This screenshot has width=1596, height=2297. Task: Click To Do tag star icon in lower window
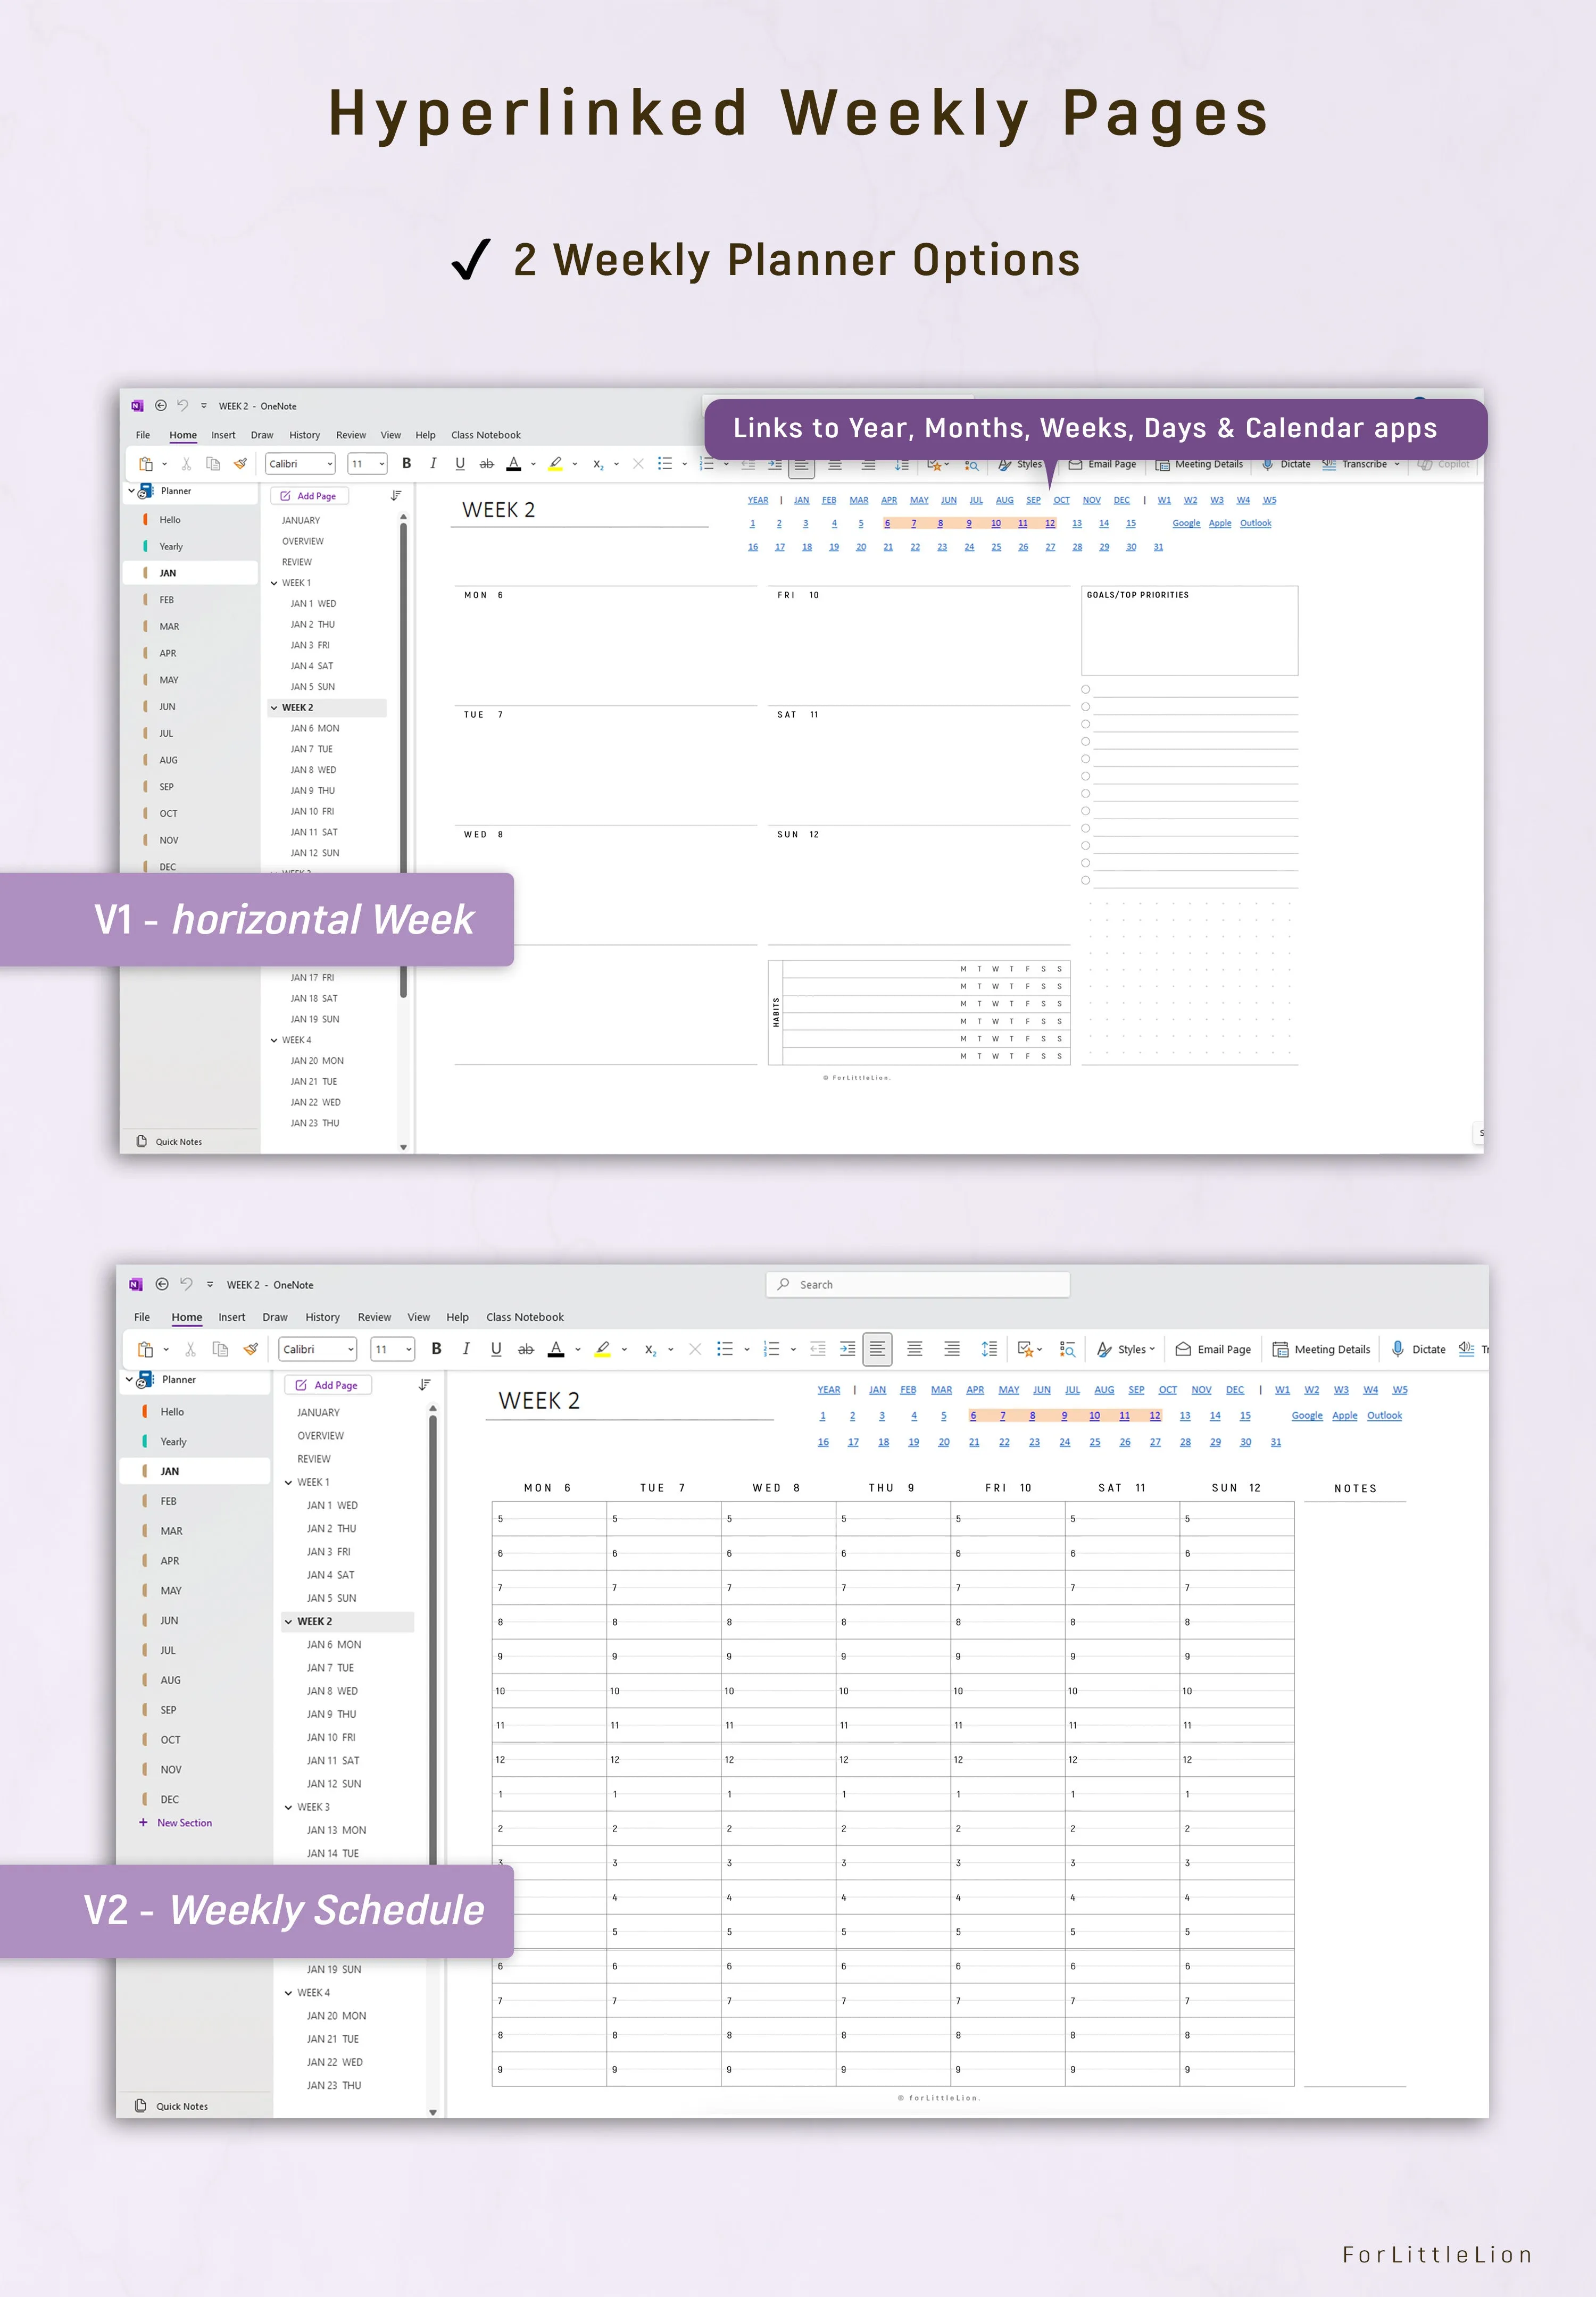click(x=1025, y=1349)
